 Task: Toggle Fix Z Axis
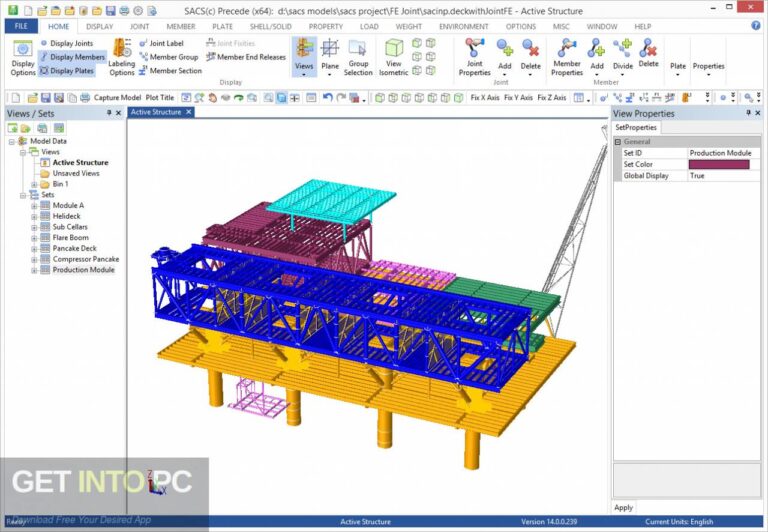(552, 97)
